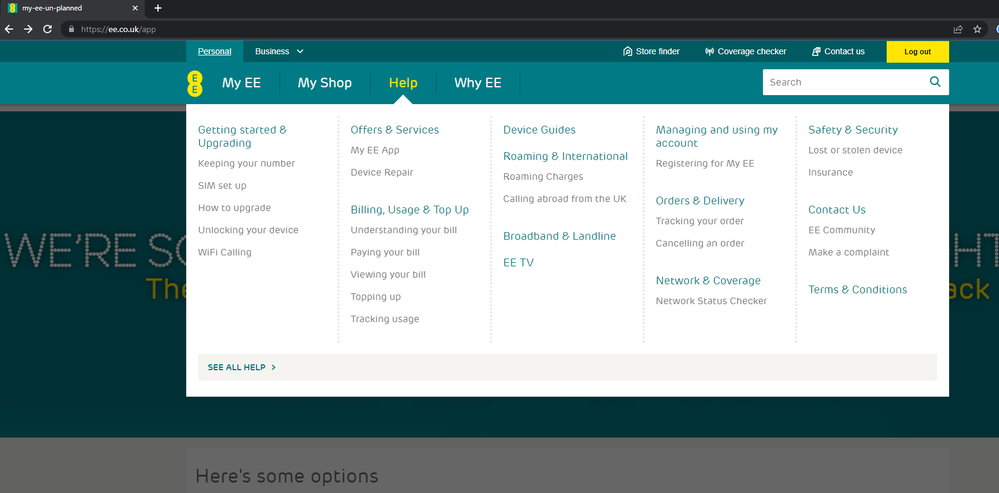The image size is (999, 493).
Task: Open Device Repair link
Action: tap(382, 173)
